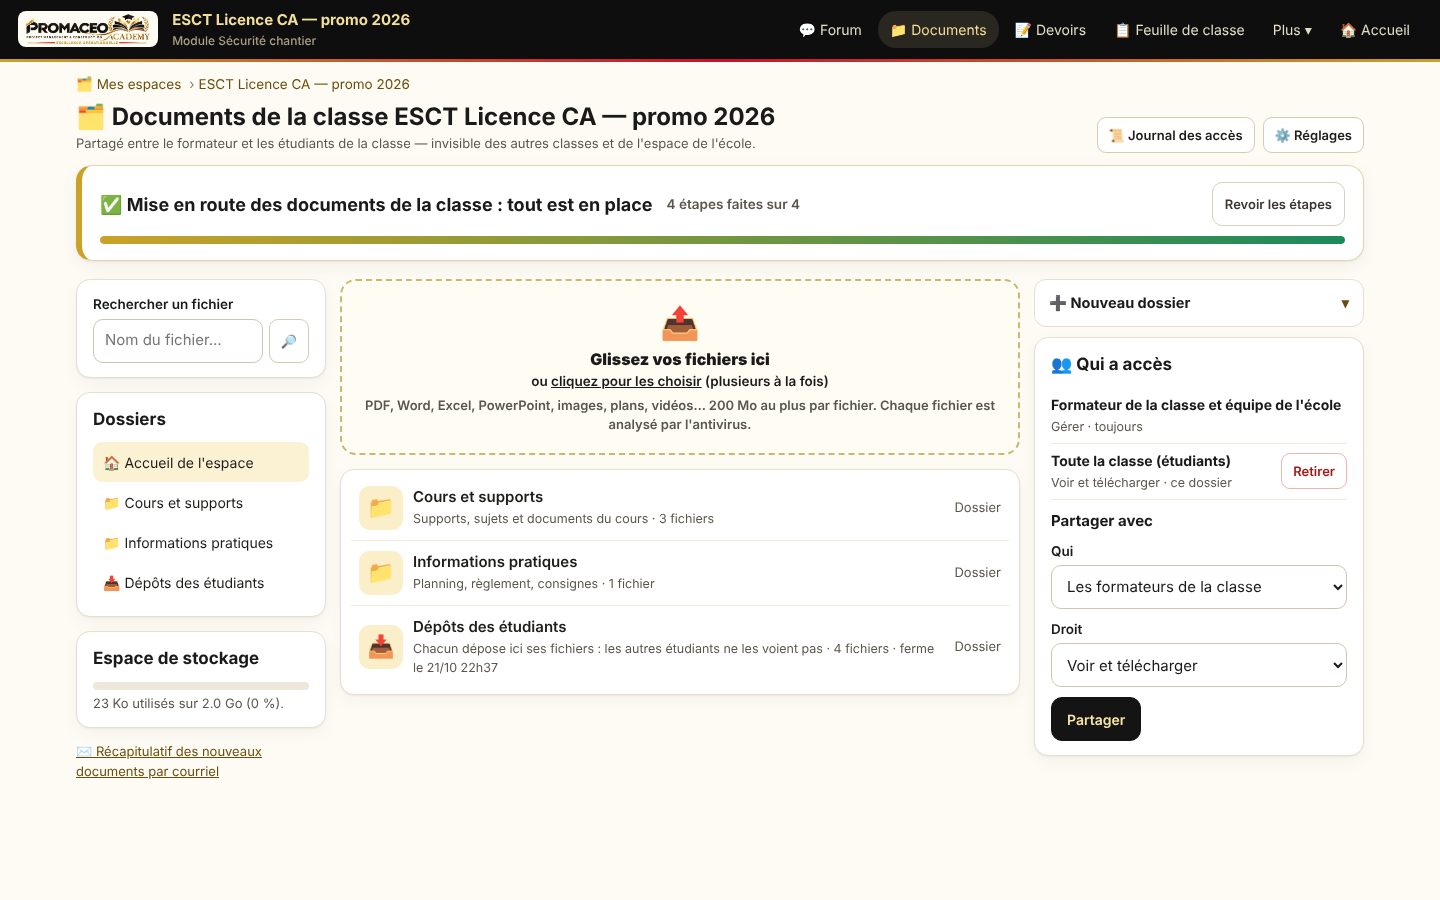Click Revoir les étapes button
This screenshot has height=900, width=1440.
[x=1278, y=204]
